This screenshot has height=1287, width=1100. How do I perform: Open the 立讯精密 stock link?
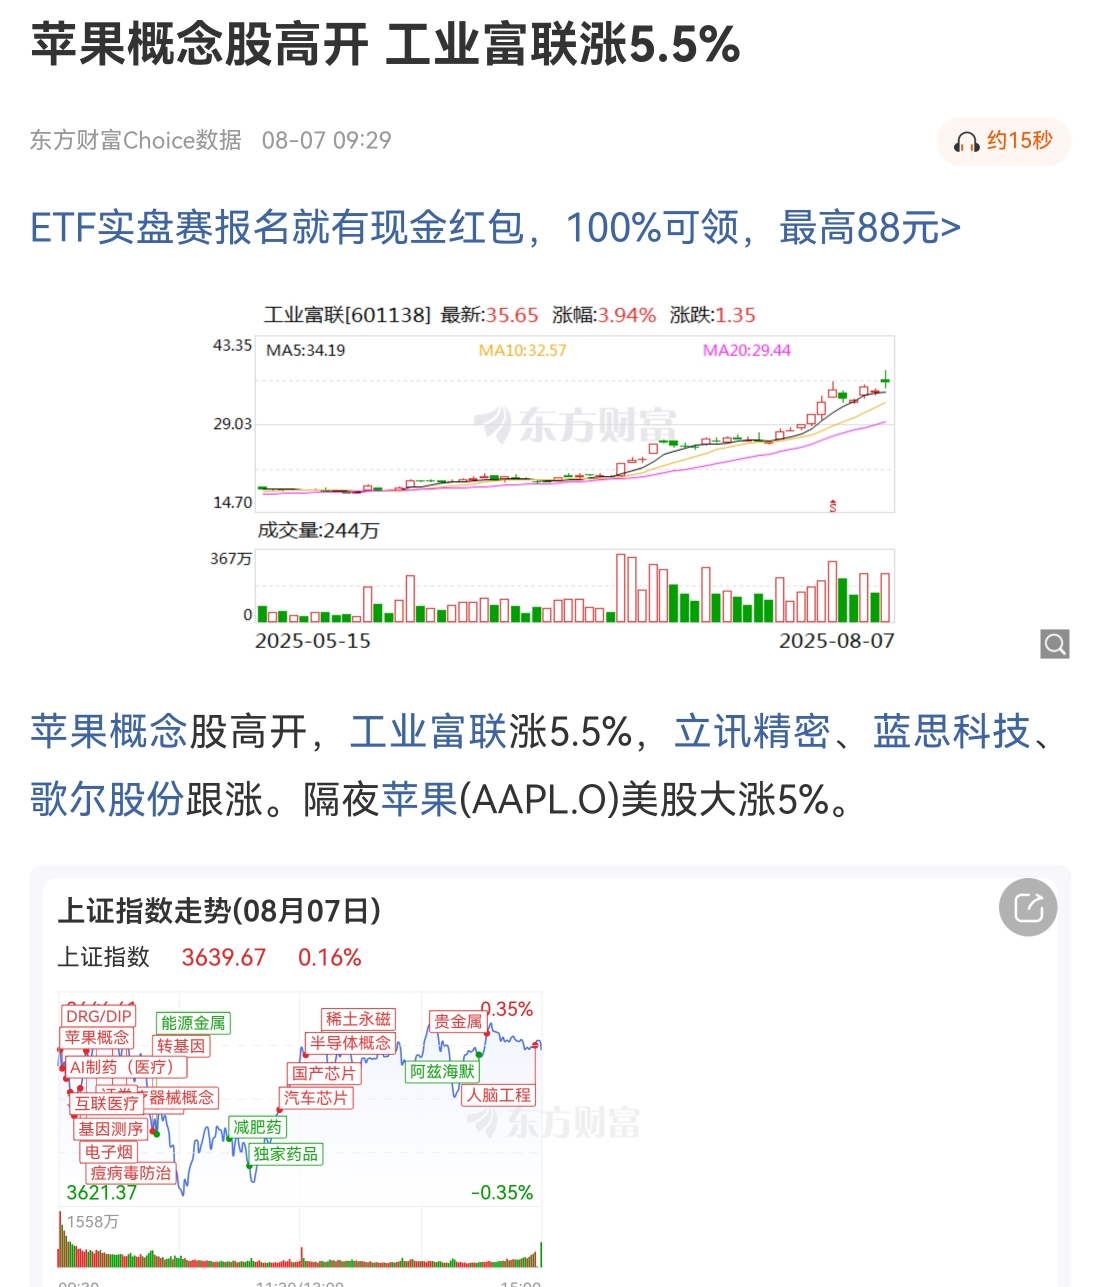pos(752,732)
